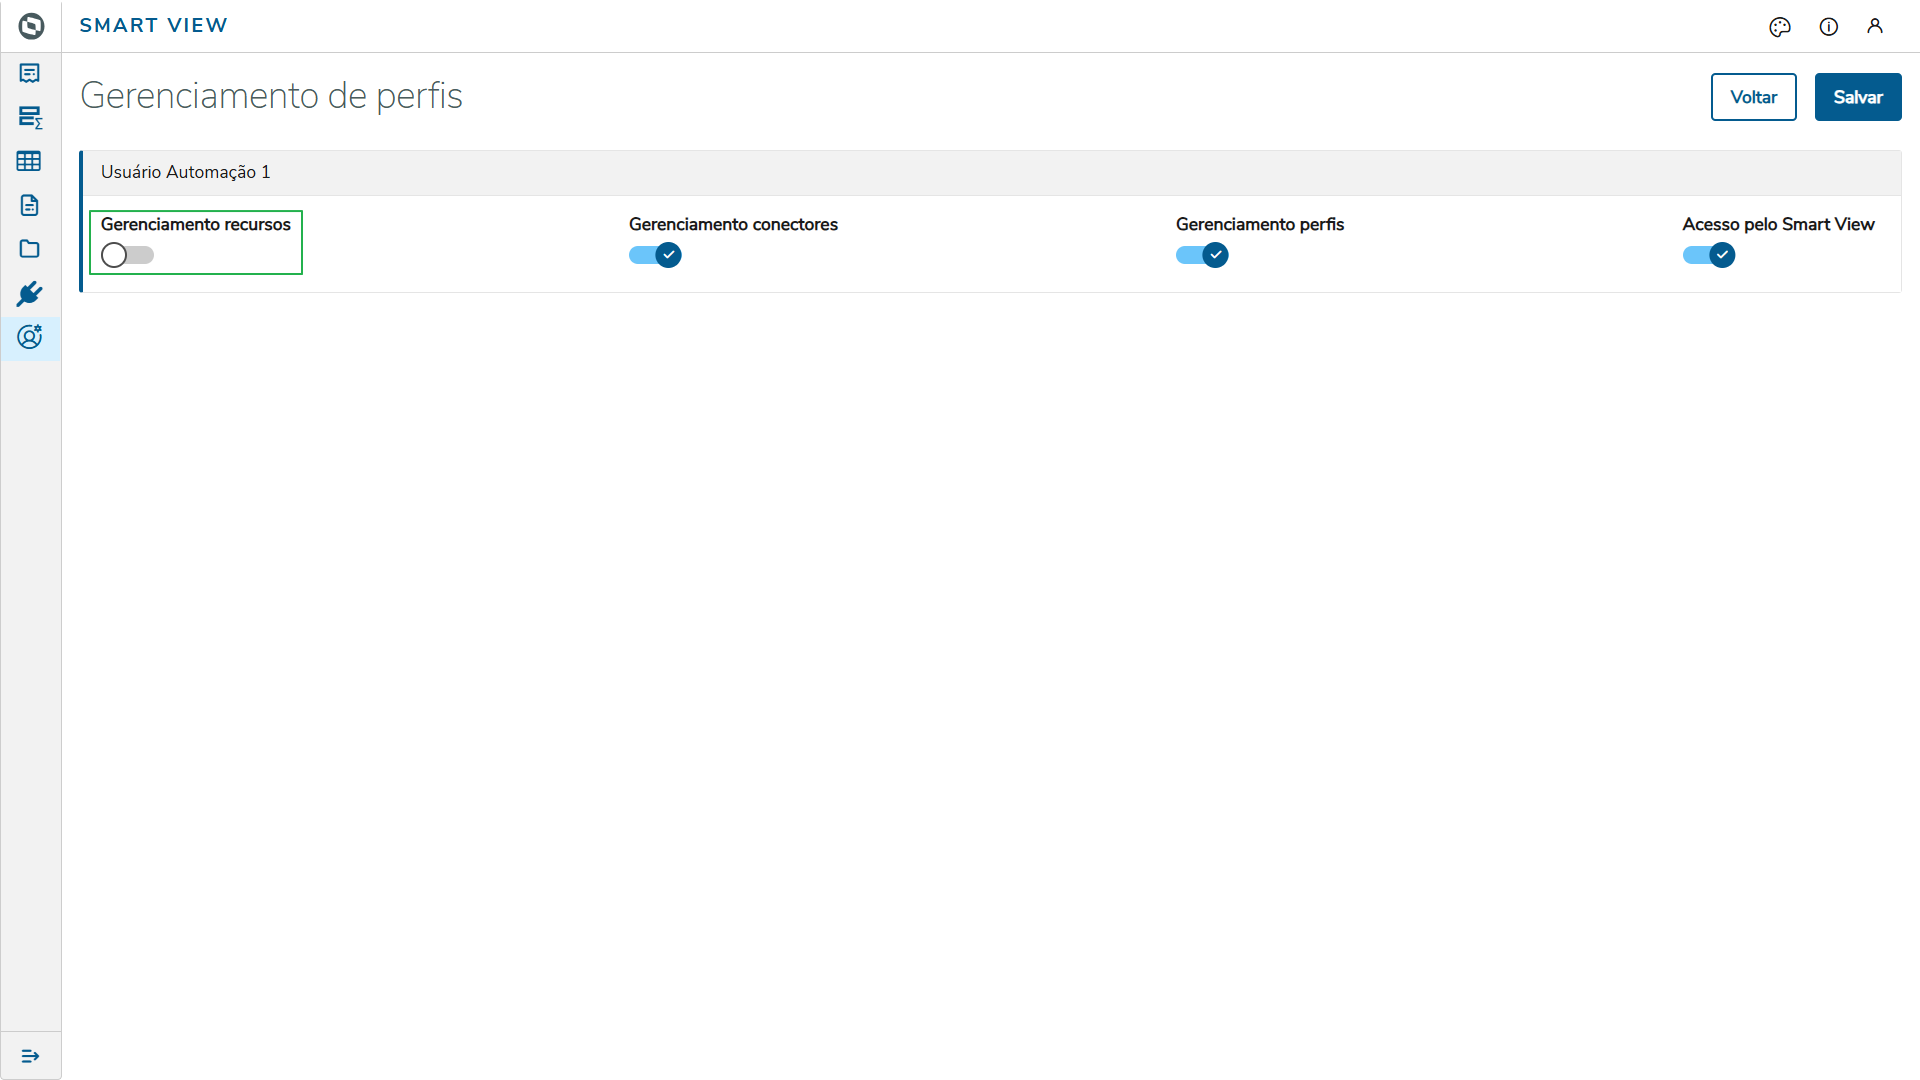Viewport: 1920px width, 1080px height.
Task: Click the Salvar button
Action: click(1858, 97)
